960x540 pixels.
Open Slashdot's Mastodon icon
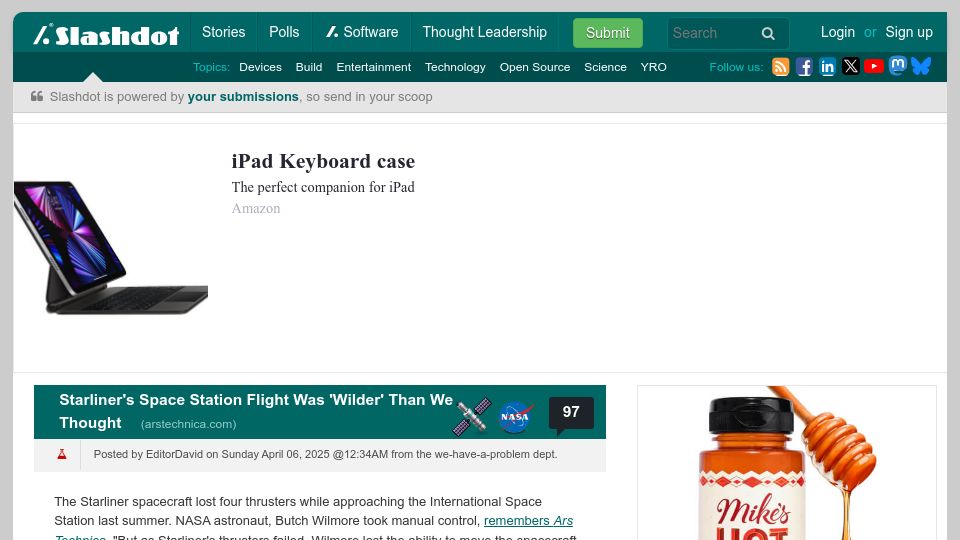point(898,66)
